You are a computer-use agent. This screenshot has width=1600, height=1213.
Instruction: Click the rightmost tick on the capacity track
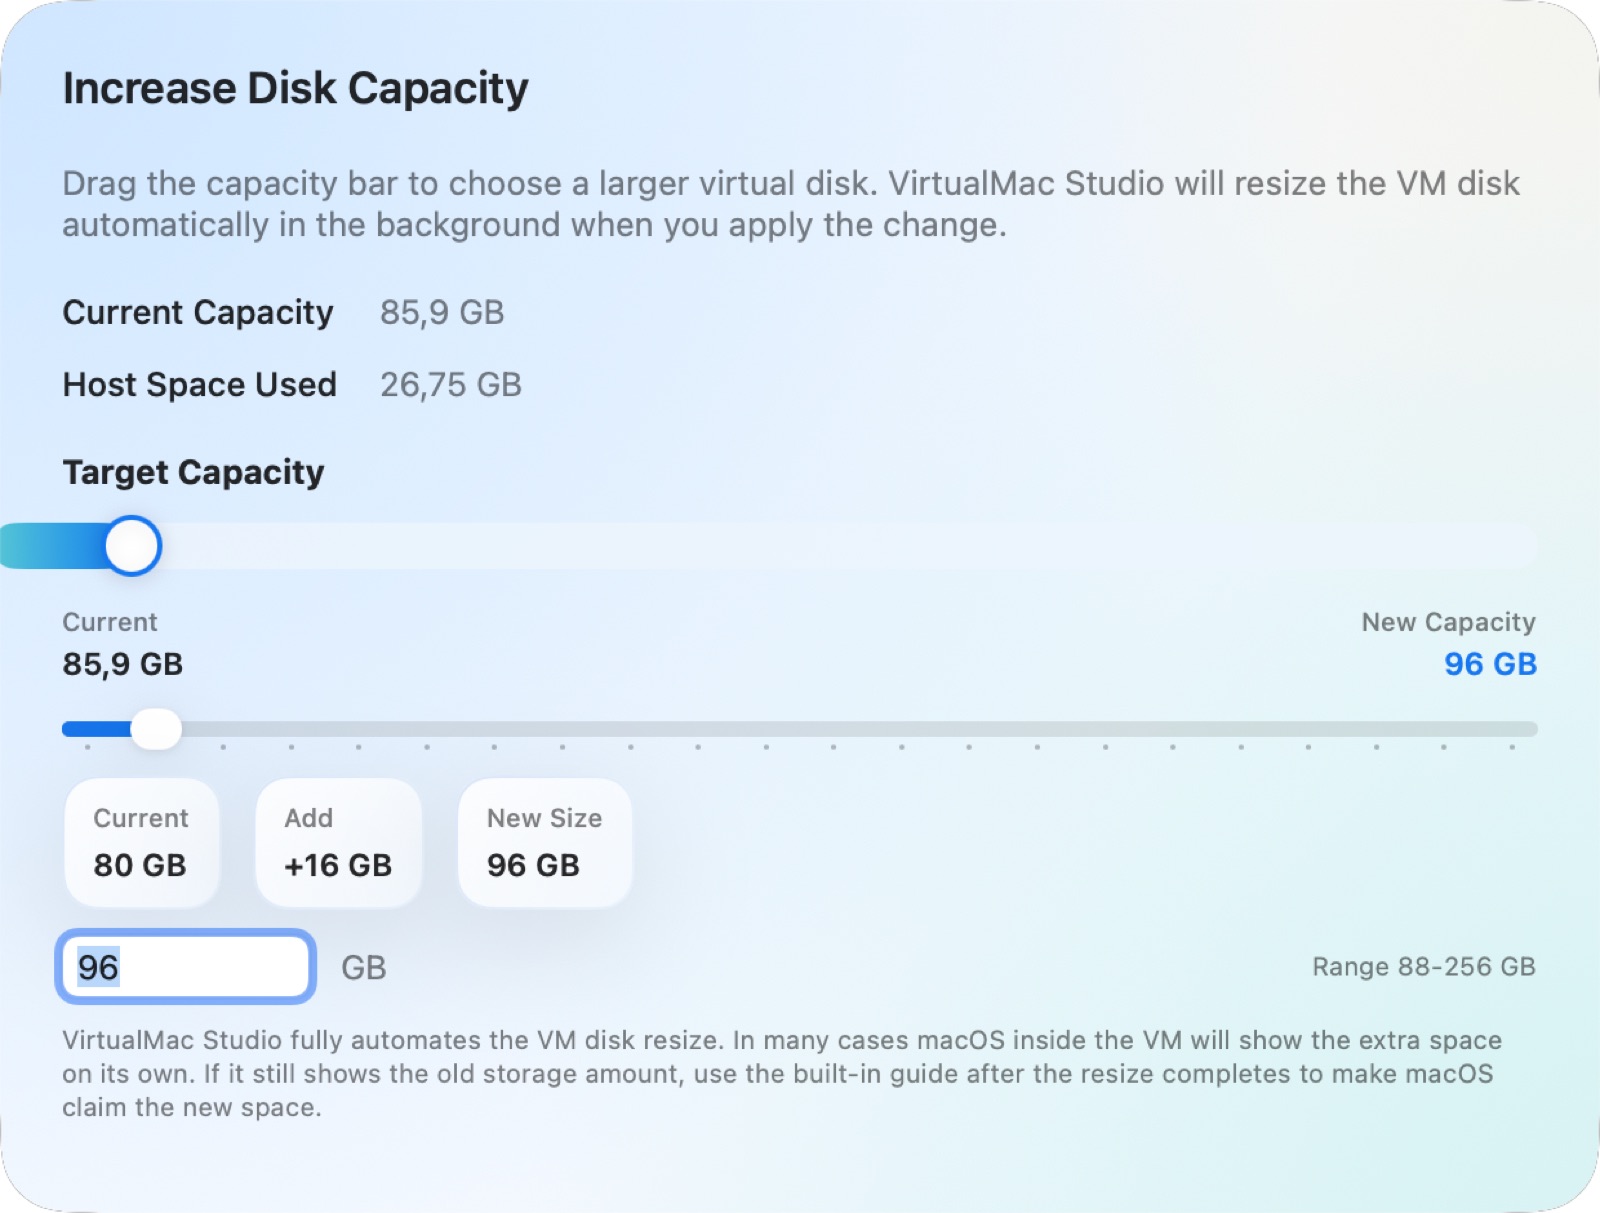click(x=1512, y=747)
